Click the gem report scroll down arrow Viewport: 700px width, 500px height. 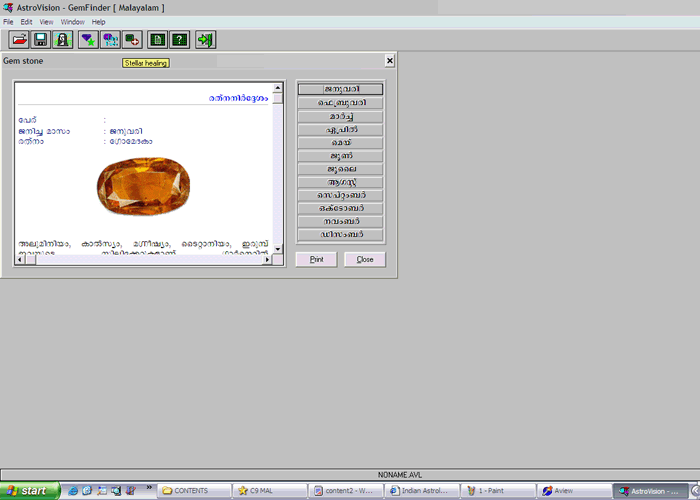[278, 249]
